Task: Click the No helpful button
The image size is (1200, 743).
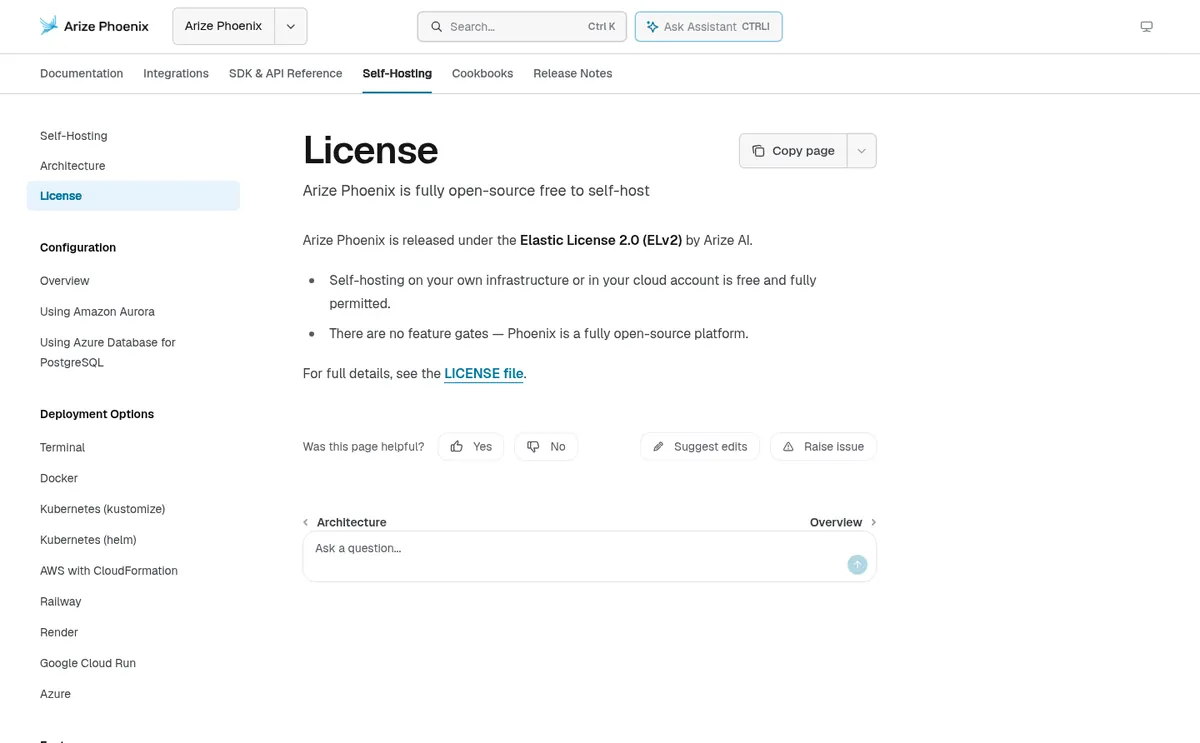Action: (546, 447)
